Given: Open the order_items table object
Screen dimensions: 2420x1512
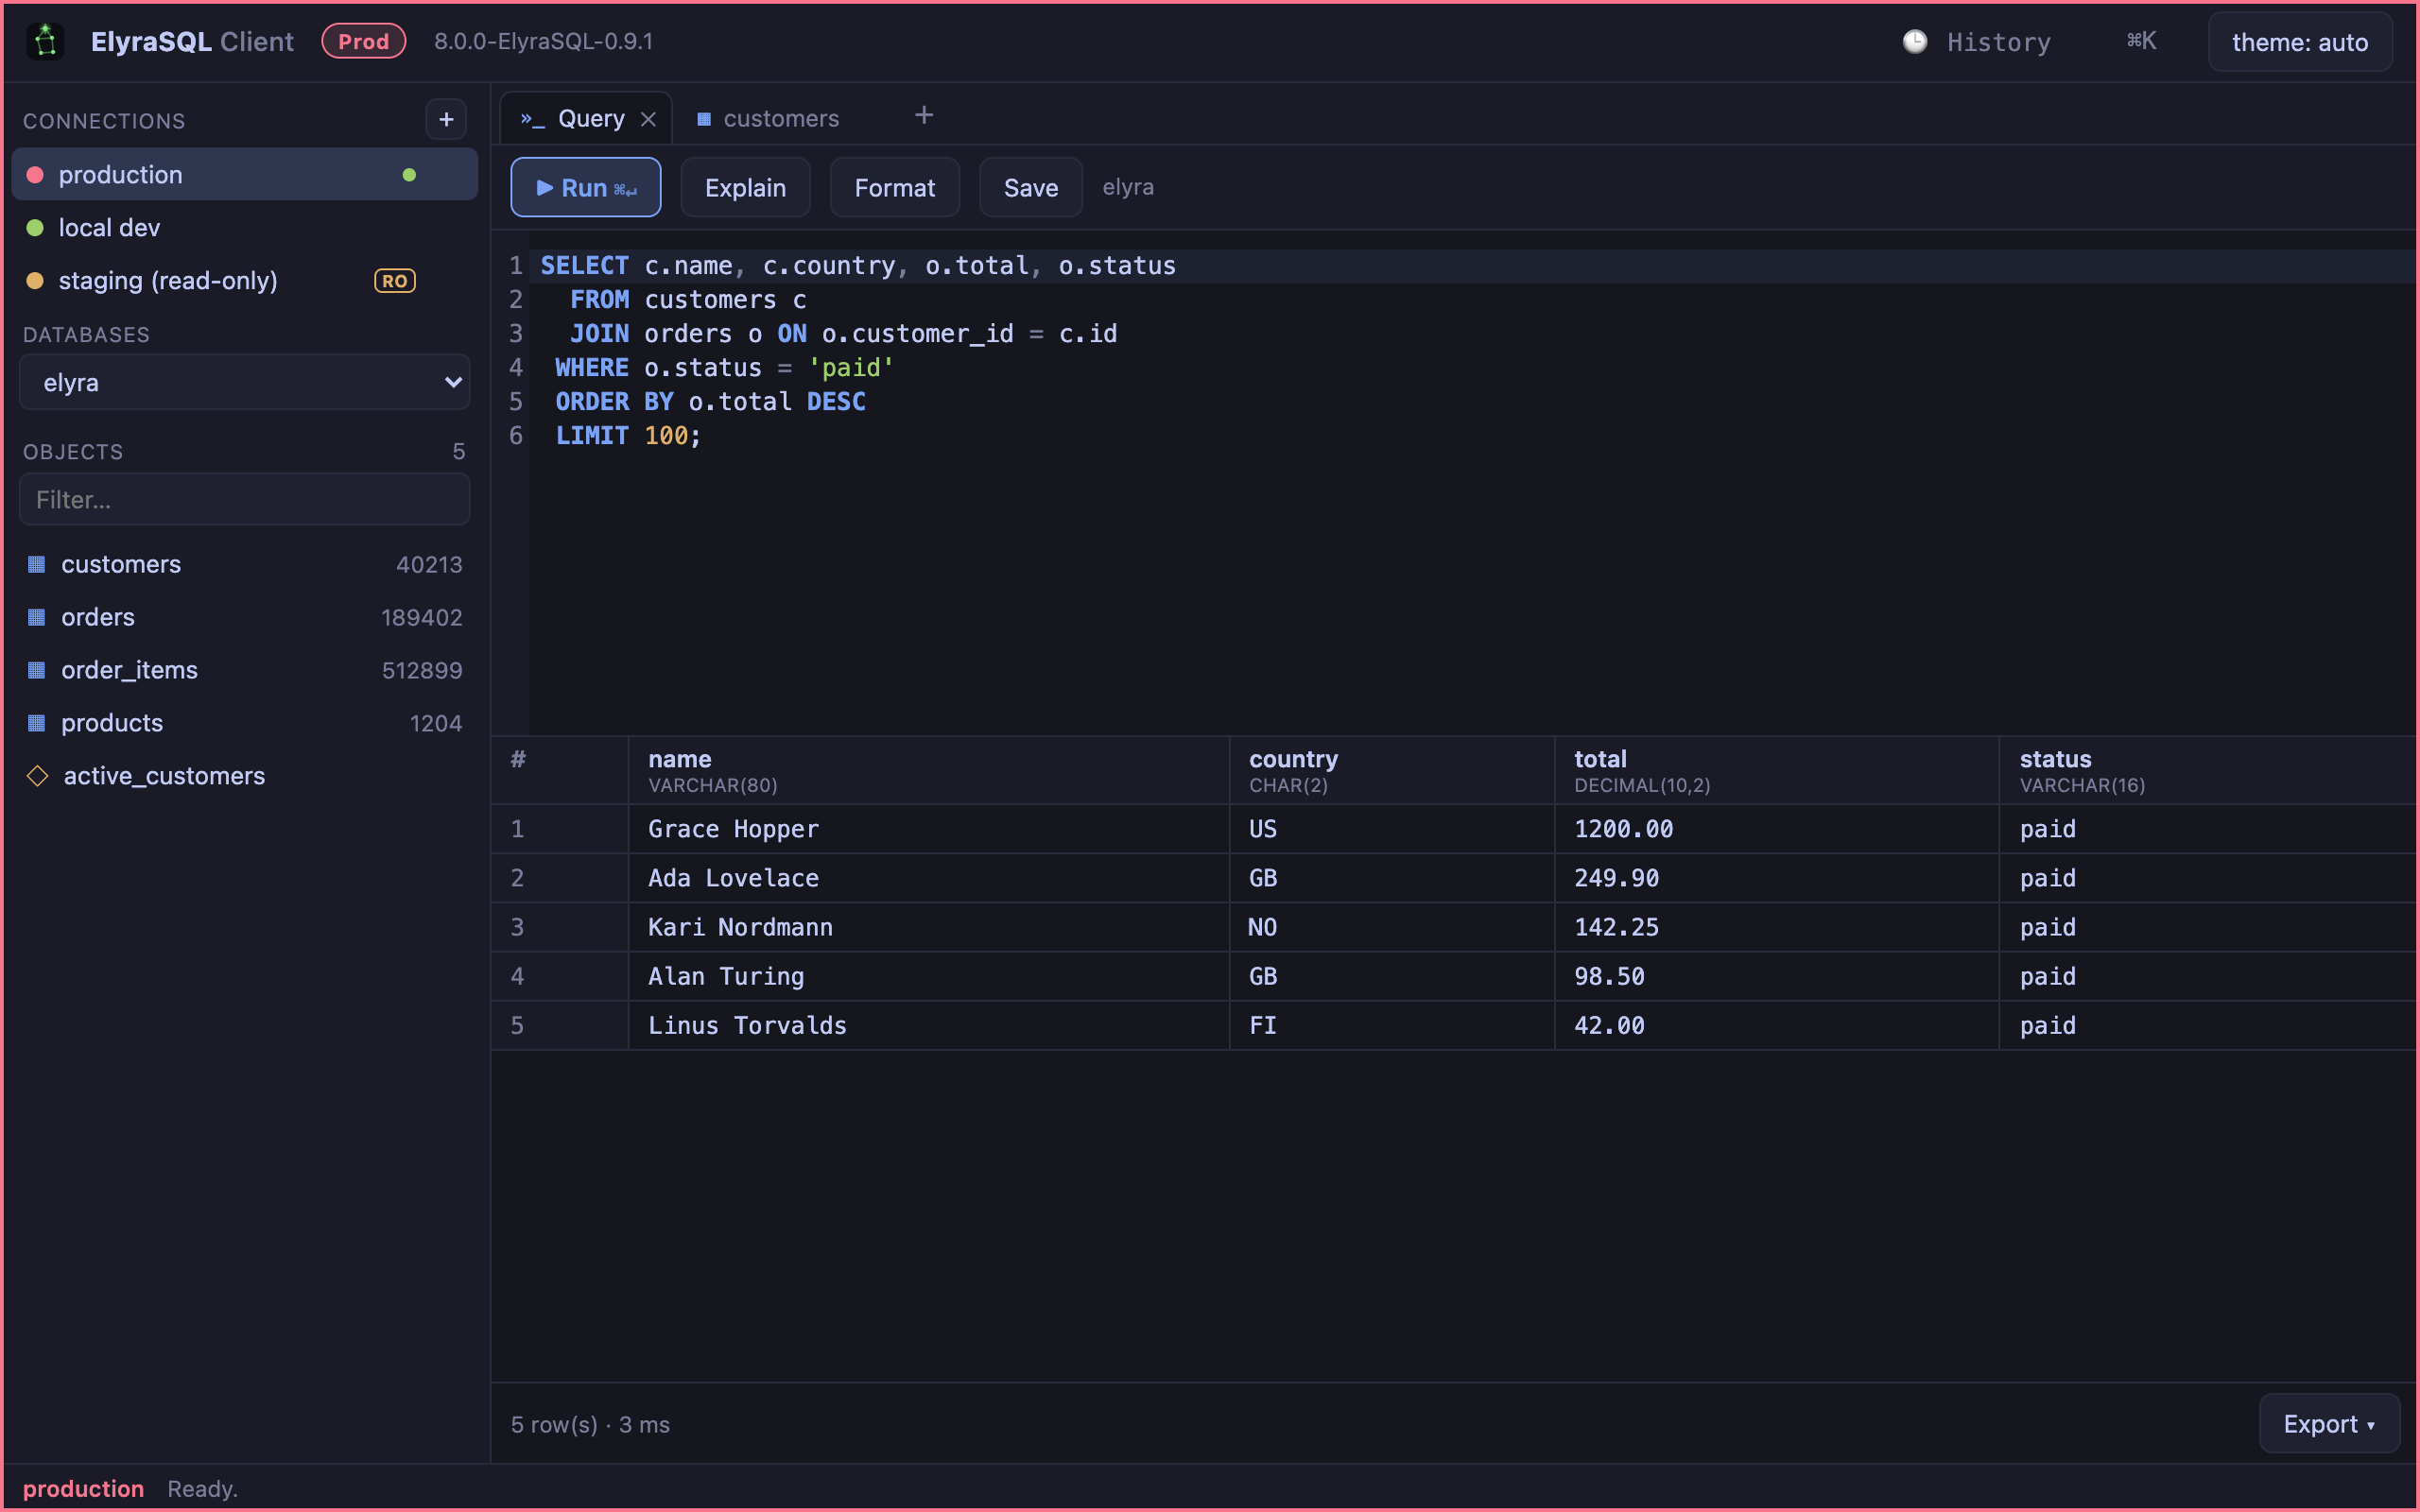Looking at the screenshot, I should [245, 670].
